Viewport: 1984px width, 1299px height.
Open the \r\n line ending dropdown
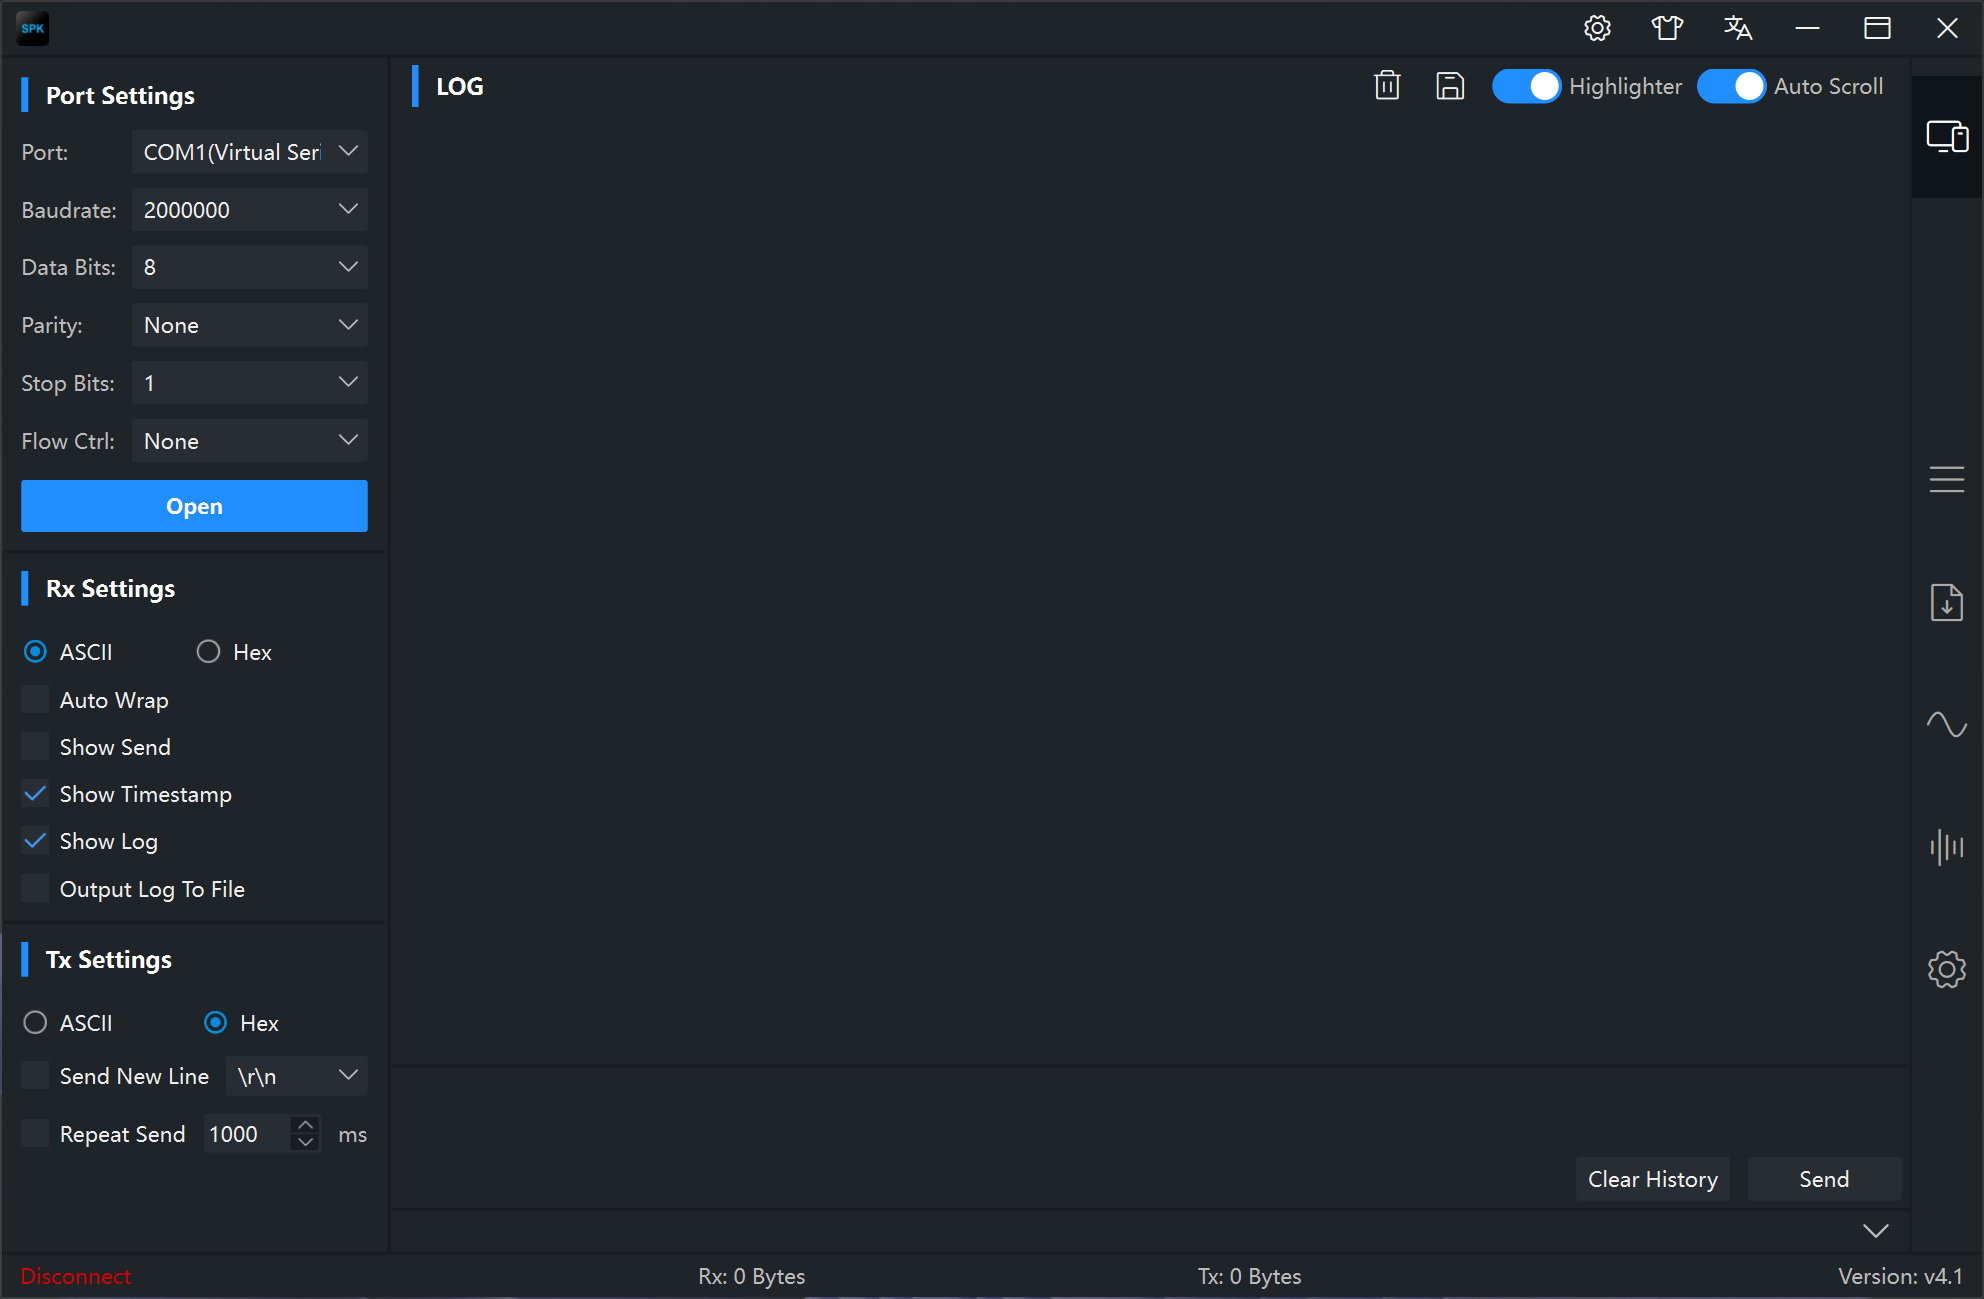pos(297,1076)
